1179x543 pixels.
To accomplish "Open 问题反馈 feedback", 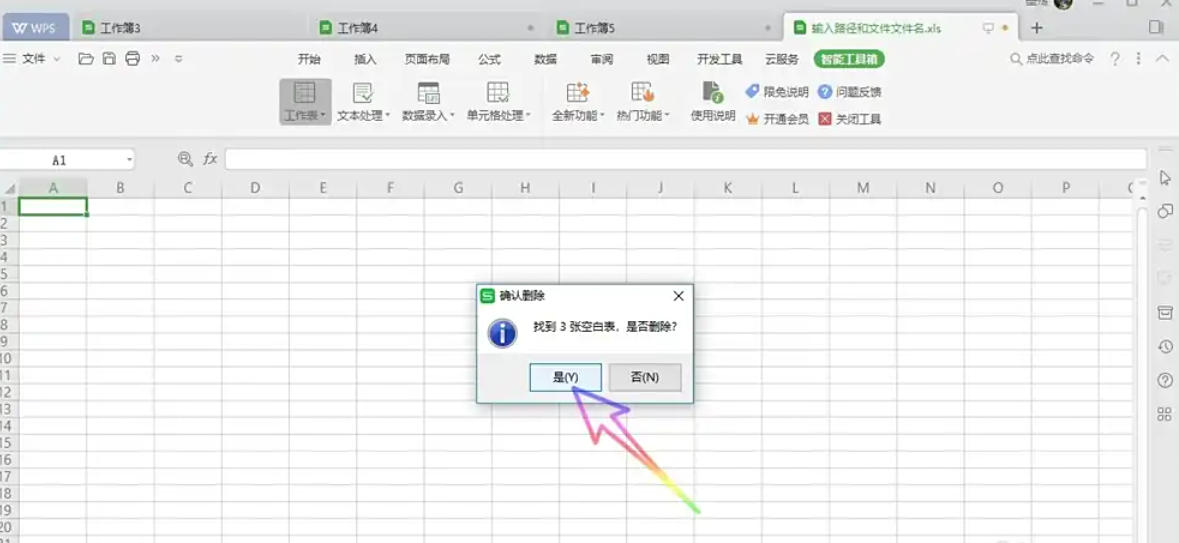I will (x=849, y=92).
